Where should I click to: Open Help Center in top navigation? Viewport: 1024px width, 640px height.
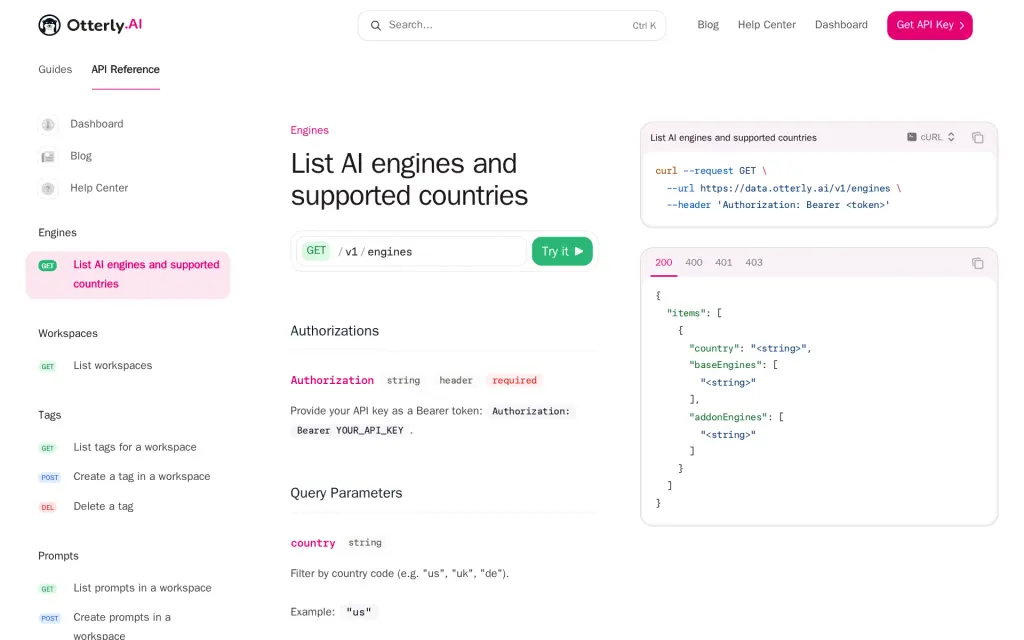tap(767, 25)
